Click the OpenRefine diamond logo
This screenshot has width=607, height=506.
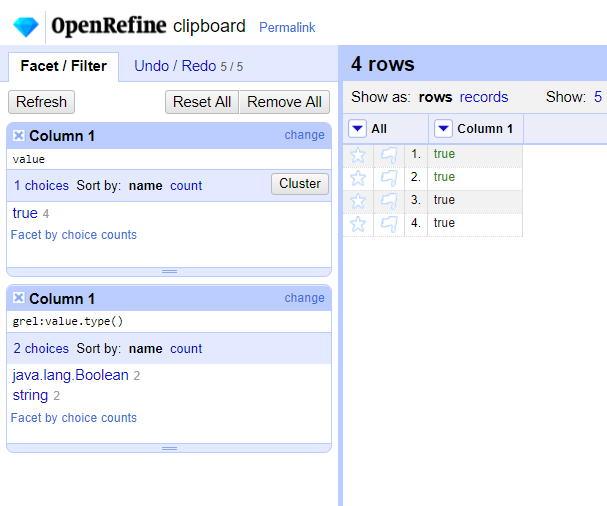pos(26,27)
